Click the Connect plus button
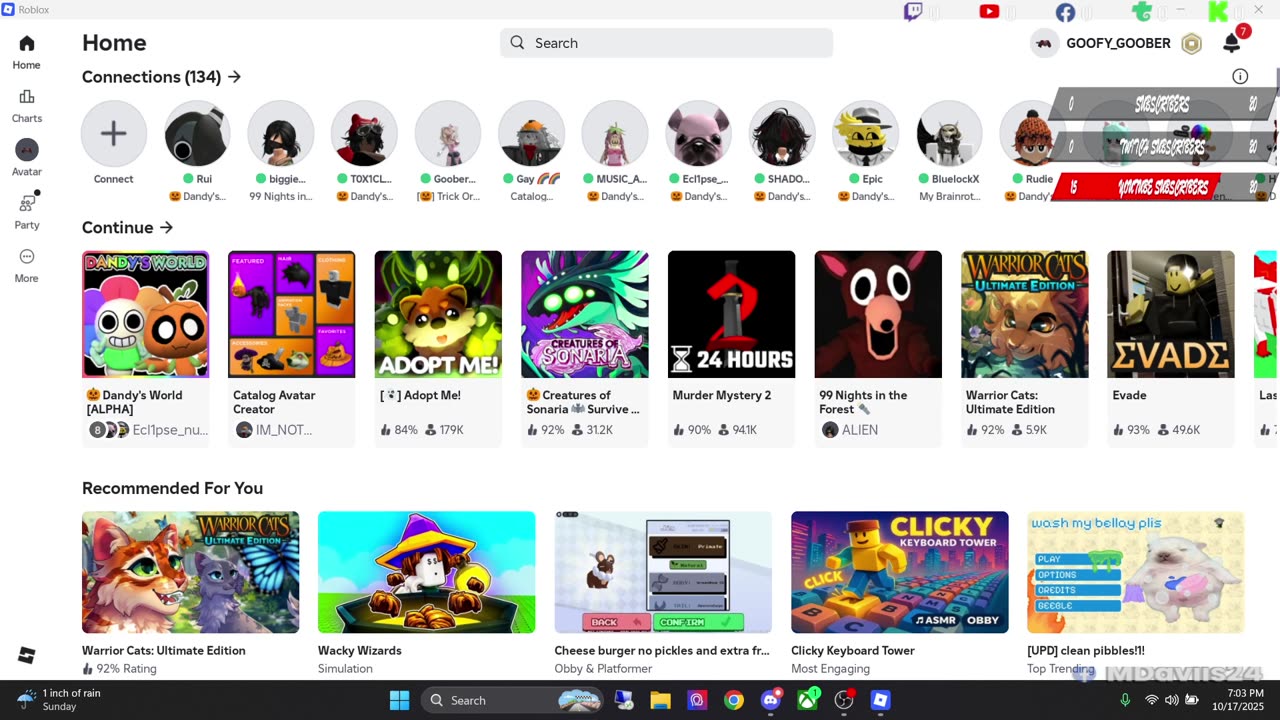The width and height of the screenshot is (1280, 720). (114, 133)
